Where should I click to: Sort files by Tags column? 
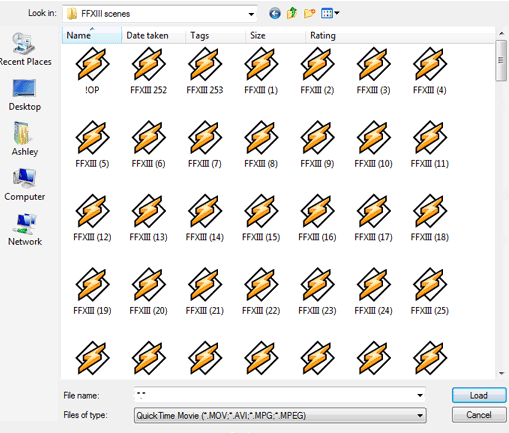coord(215,35)
